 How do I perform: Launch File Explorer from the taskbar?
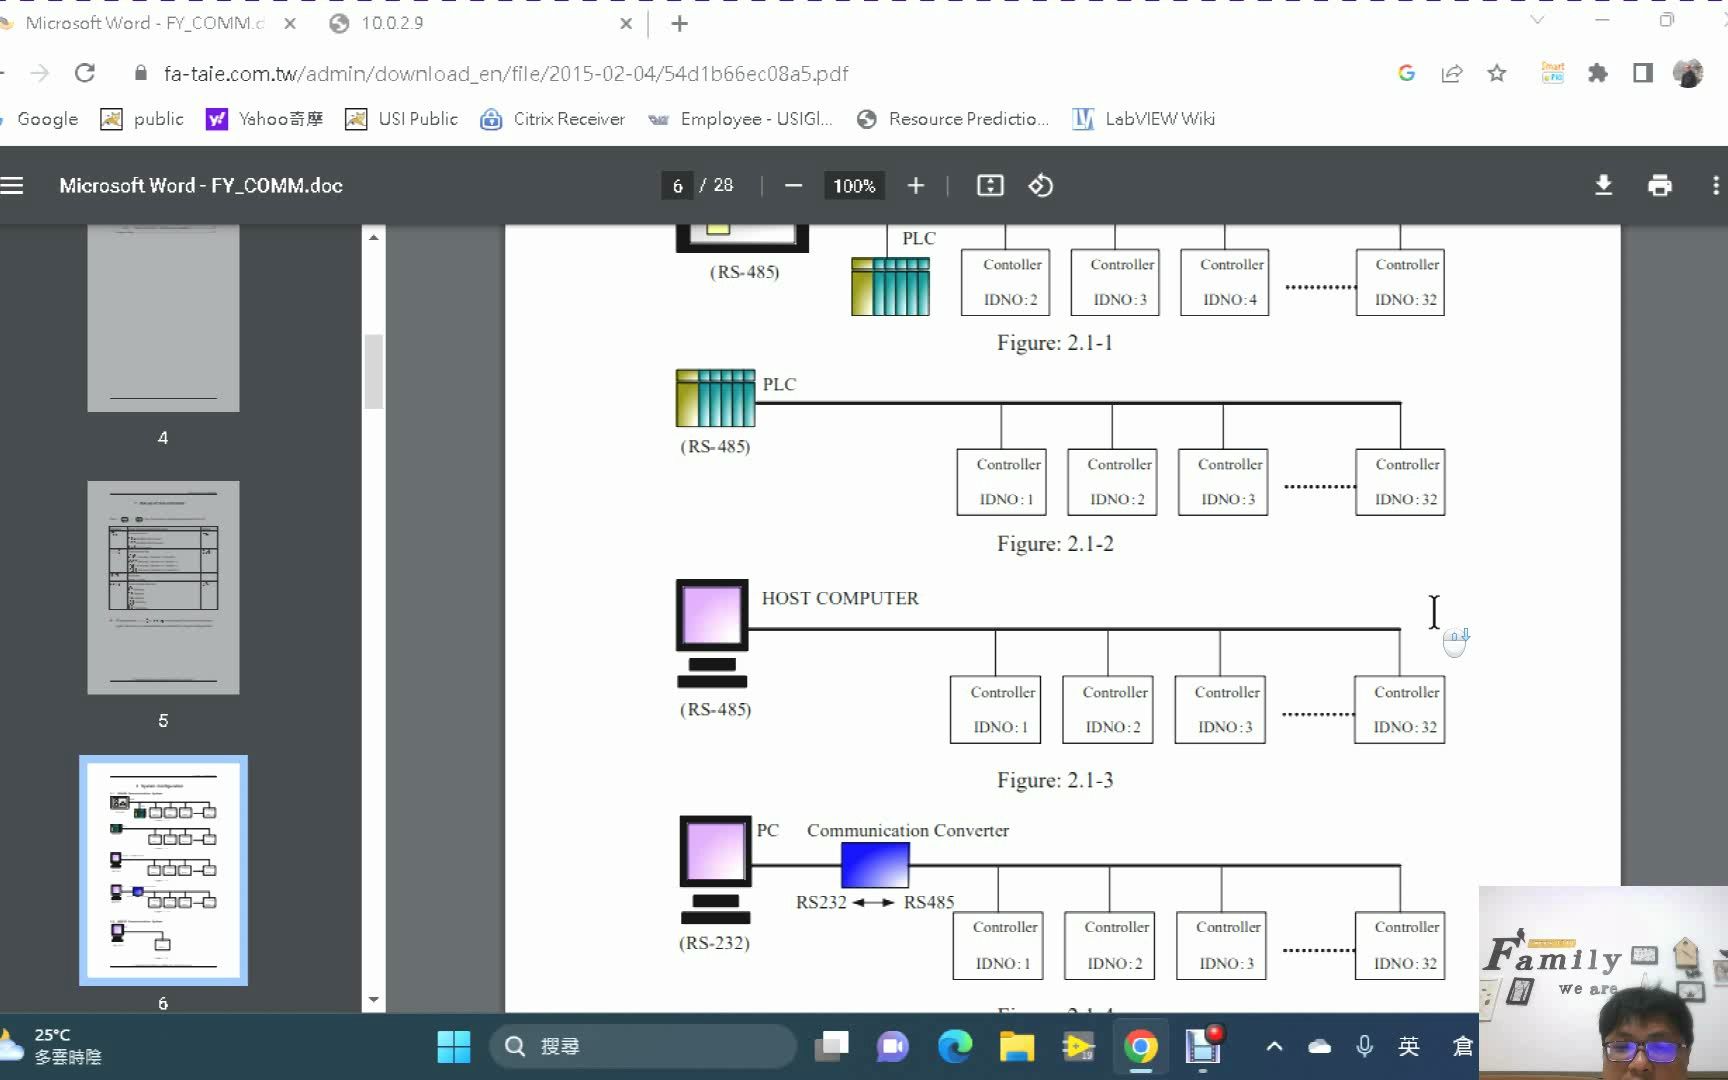[x=1017, y=1046]
